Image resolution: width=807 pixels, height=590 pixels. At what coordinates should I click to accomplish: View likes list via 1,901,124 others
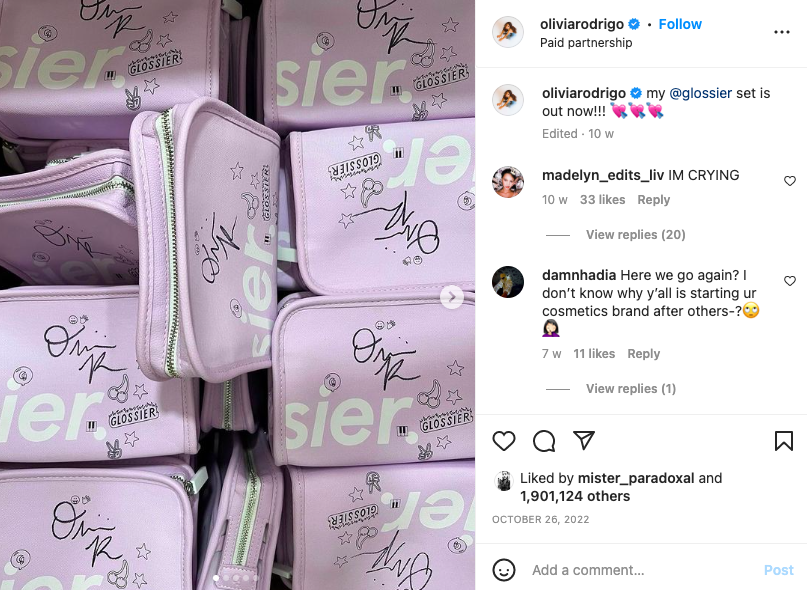point(574,496)
